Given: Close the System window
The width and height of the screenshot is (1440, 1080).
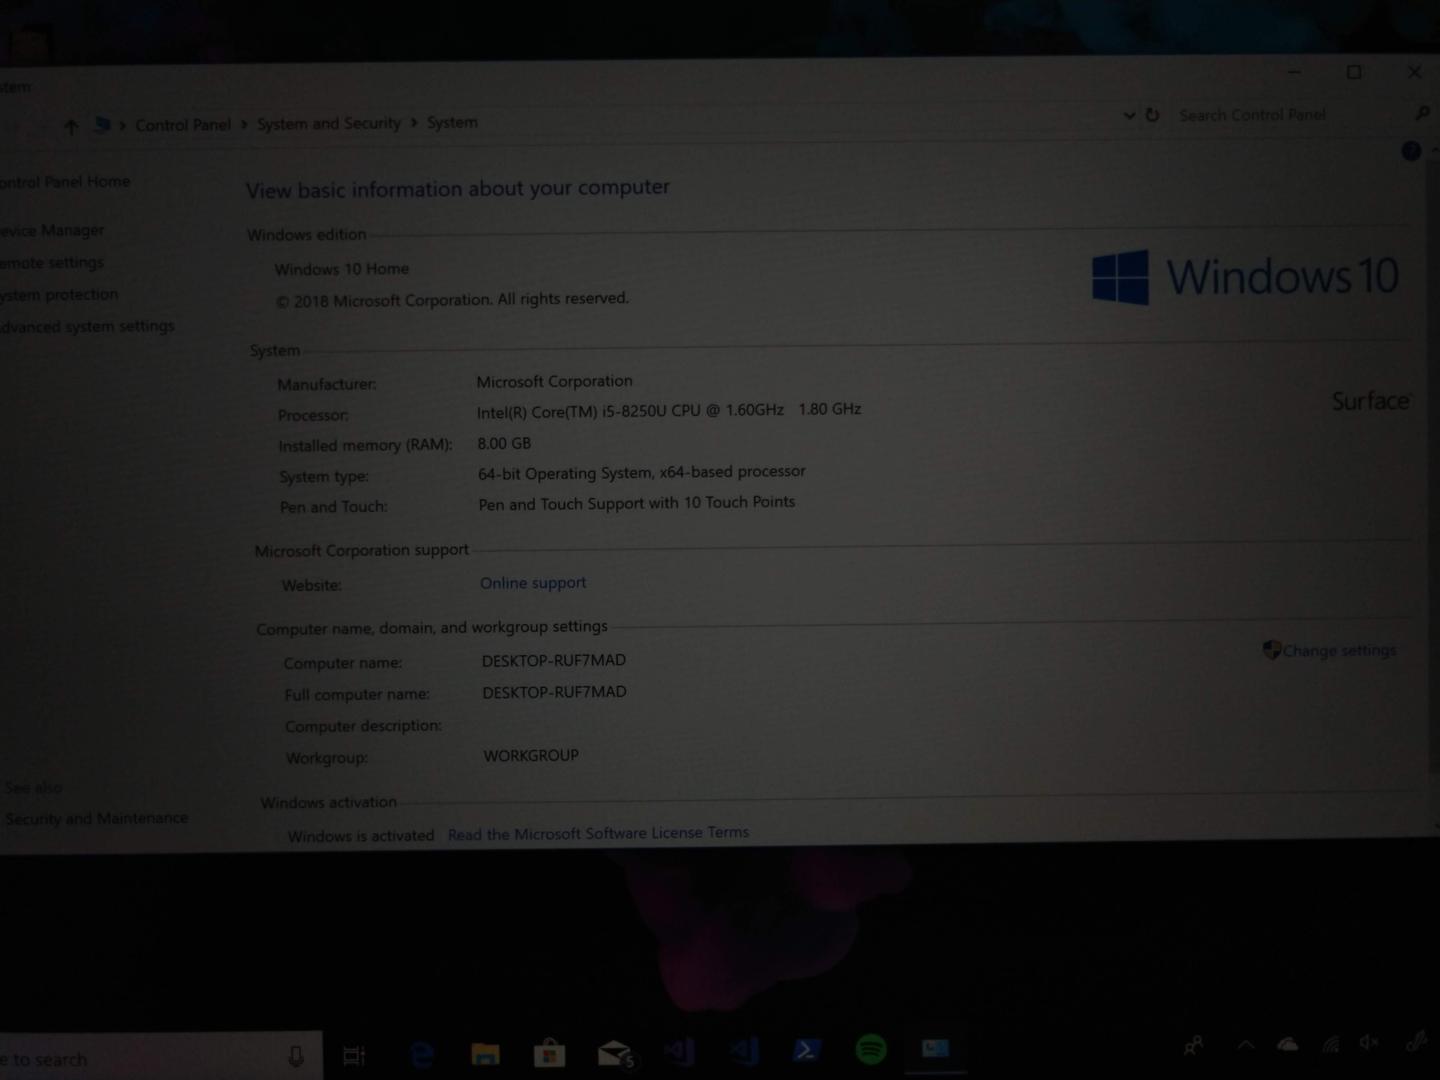Looking at the screenshot, I should 1414,72.
